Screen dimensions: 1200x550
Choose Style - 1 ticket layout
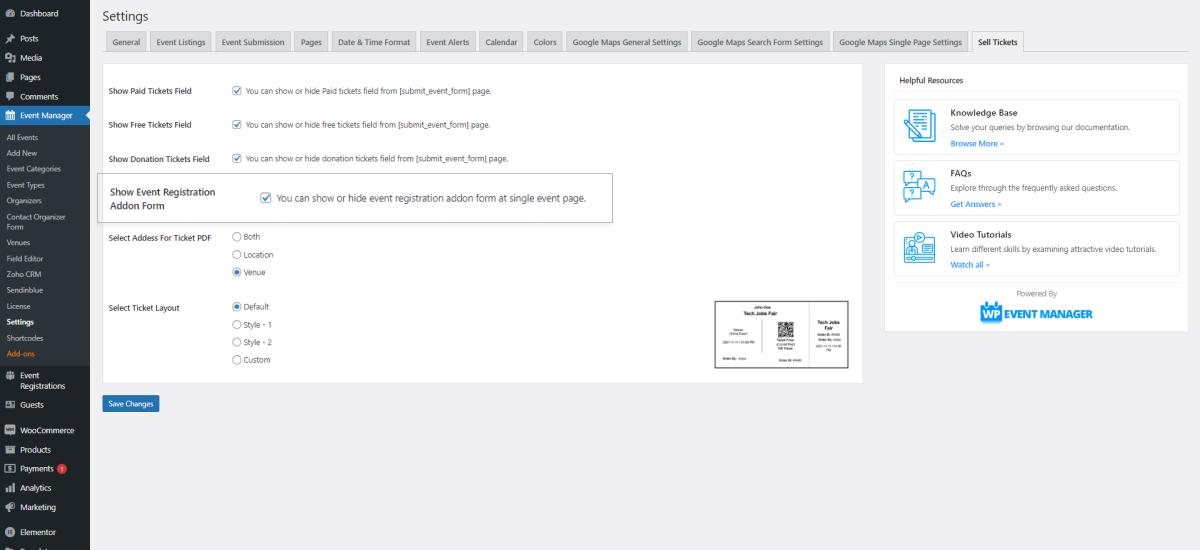pyautogui.click(x=237, y=325)
